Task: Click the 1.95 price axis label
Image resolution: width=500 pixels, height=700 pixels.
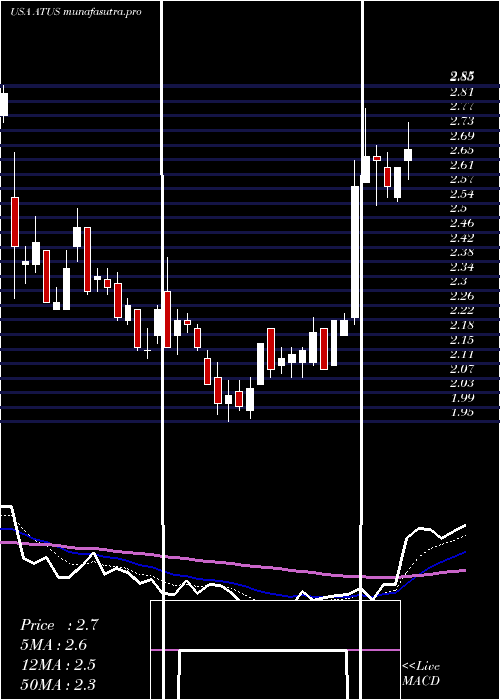Action: 462,412
